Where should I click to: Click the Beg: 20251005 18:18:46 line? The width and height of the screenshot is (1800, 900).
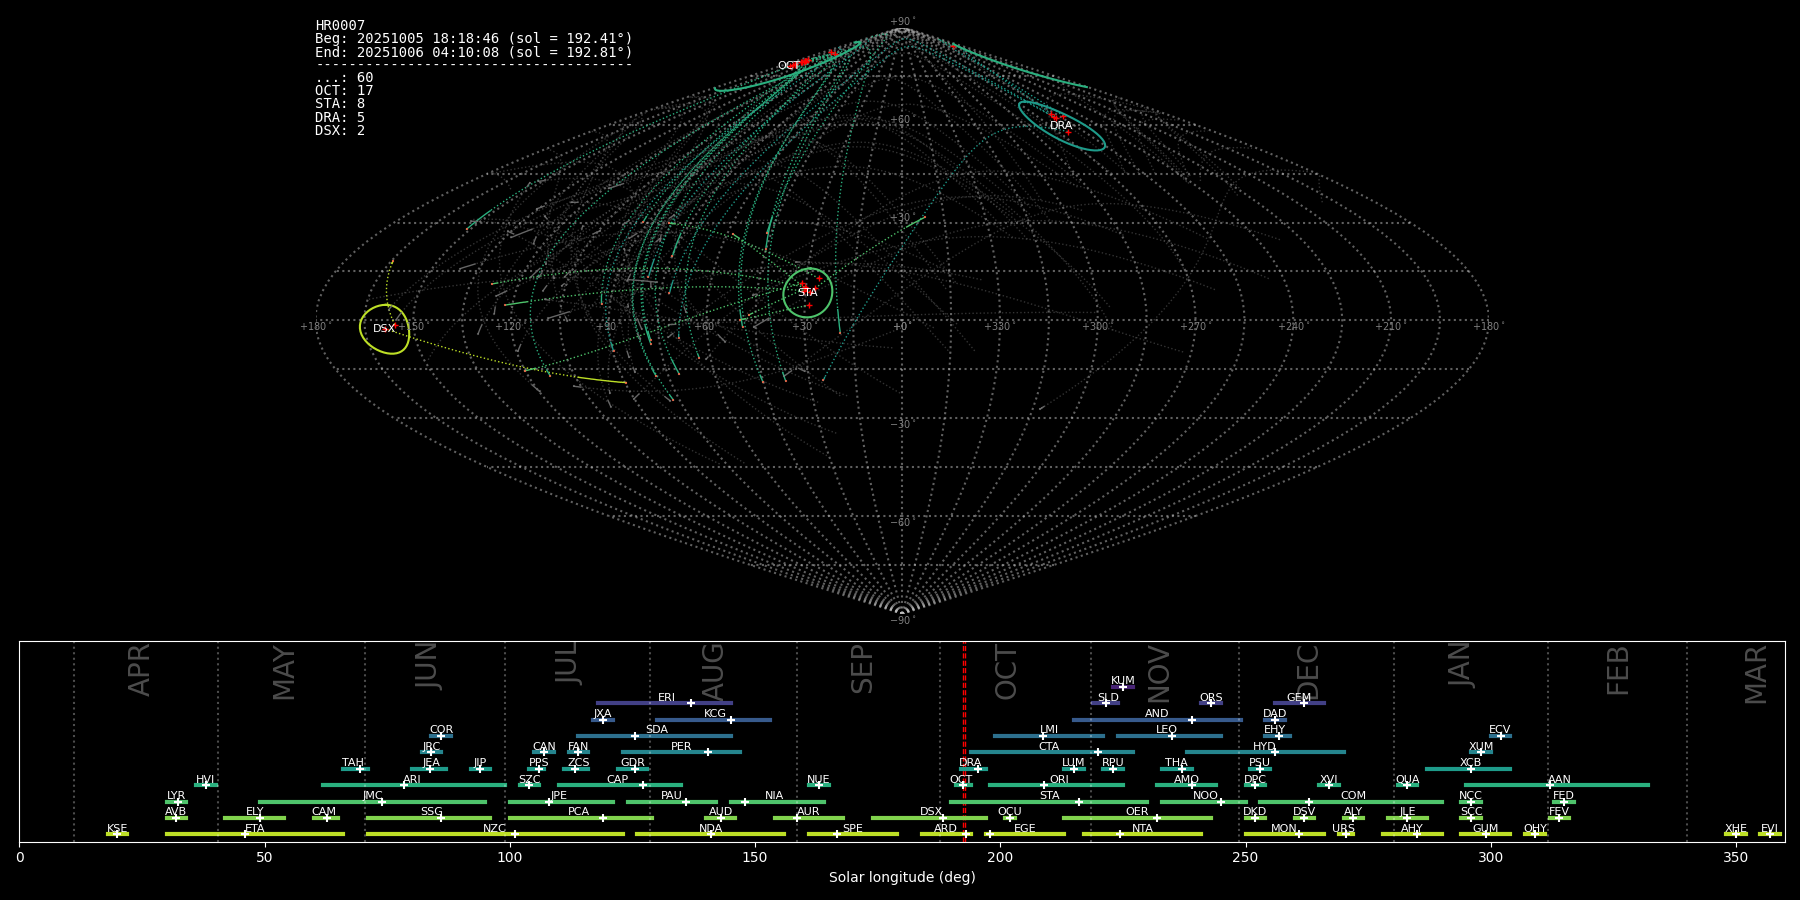[x=474, y=39]
